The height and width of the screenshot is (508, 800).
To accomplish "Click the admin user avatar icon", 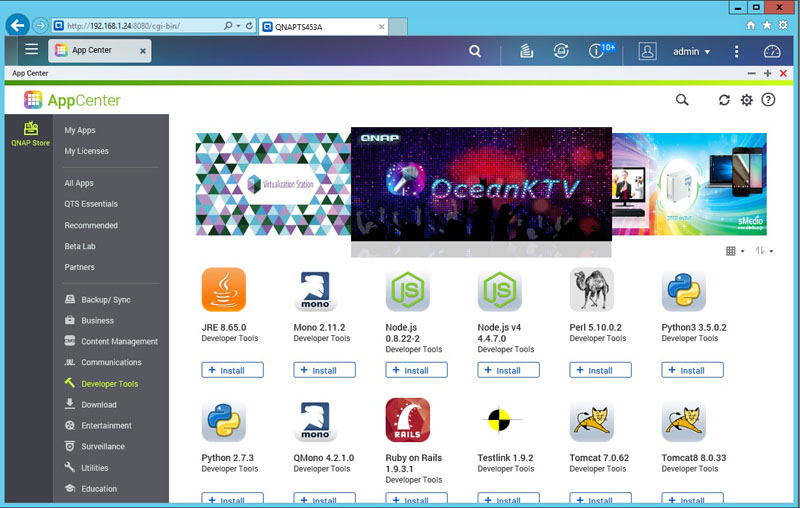I will click(647, 51).
